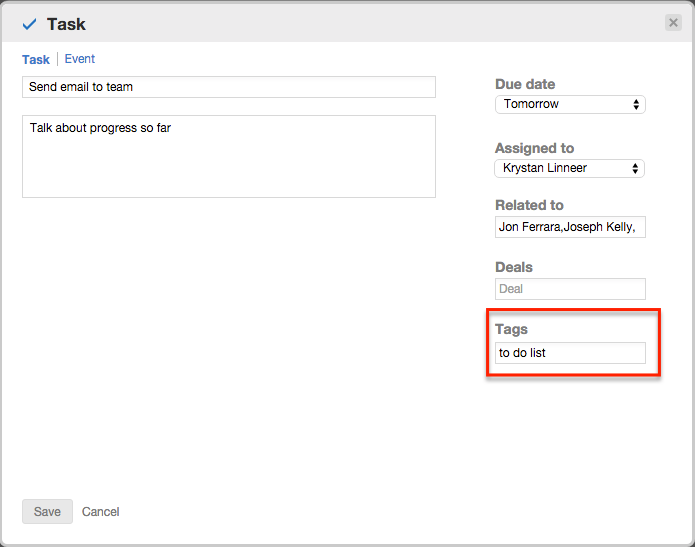695x547 pixels.
Task: Click the up-down arrows on Assigned to selector
Action: (x=636, y=168)
